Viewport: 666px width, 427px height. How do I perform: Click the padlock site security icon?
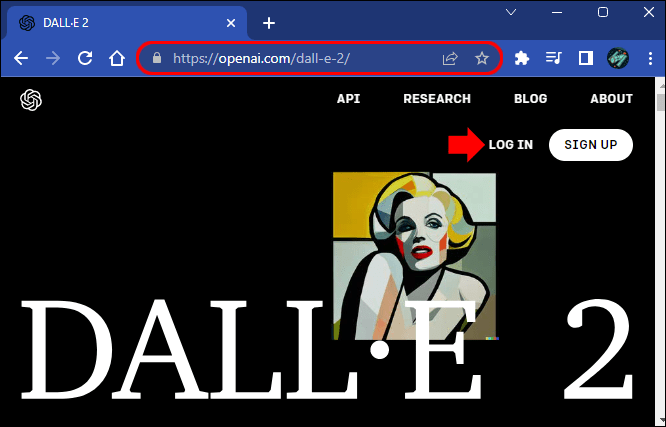(x=157, y=58)
